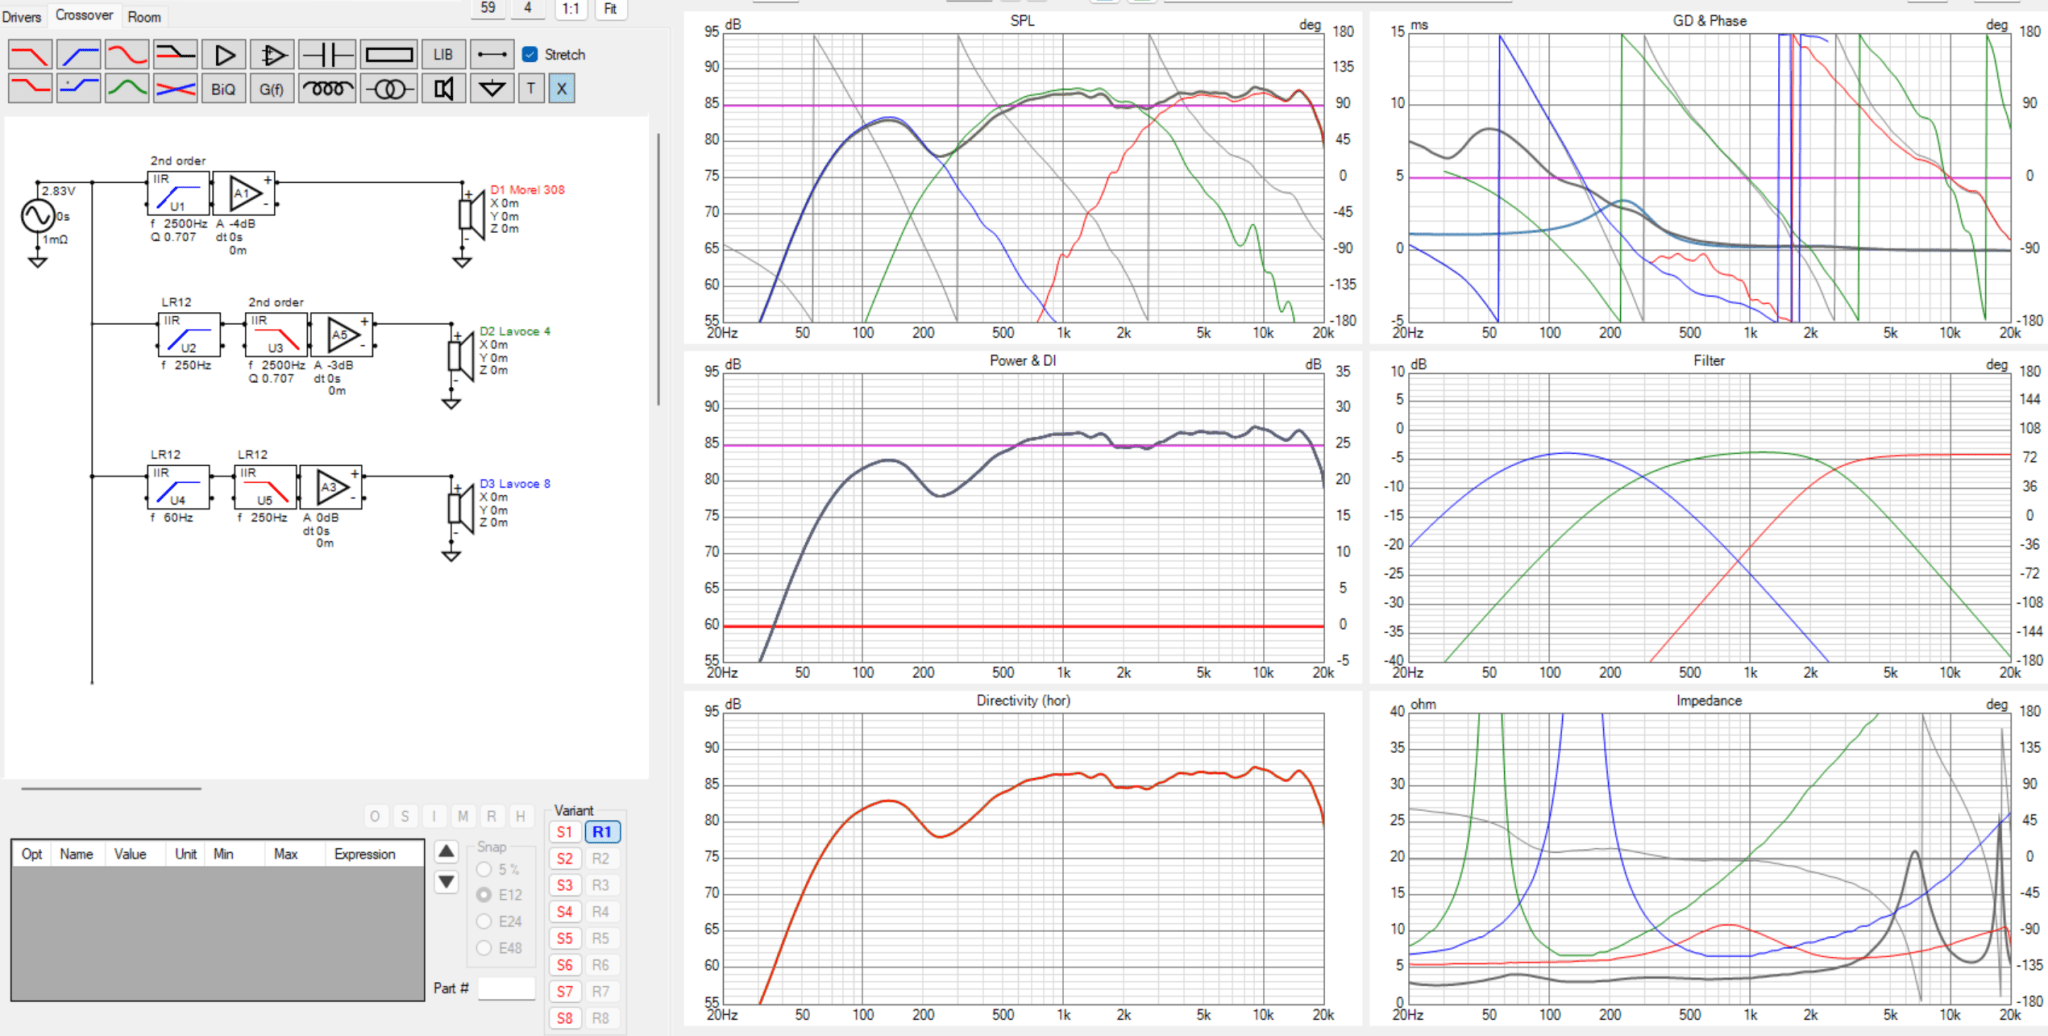Click the schematic vertical scrollbar
This screenshot has height=1036, width=2048.
coord(658,268)
